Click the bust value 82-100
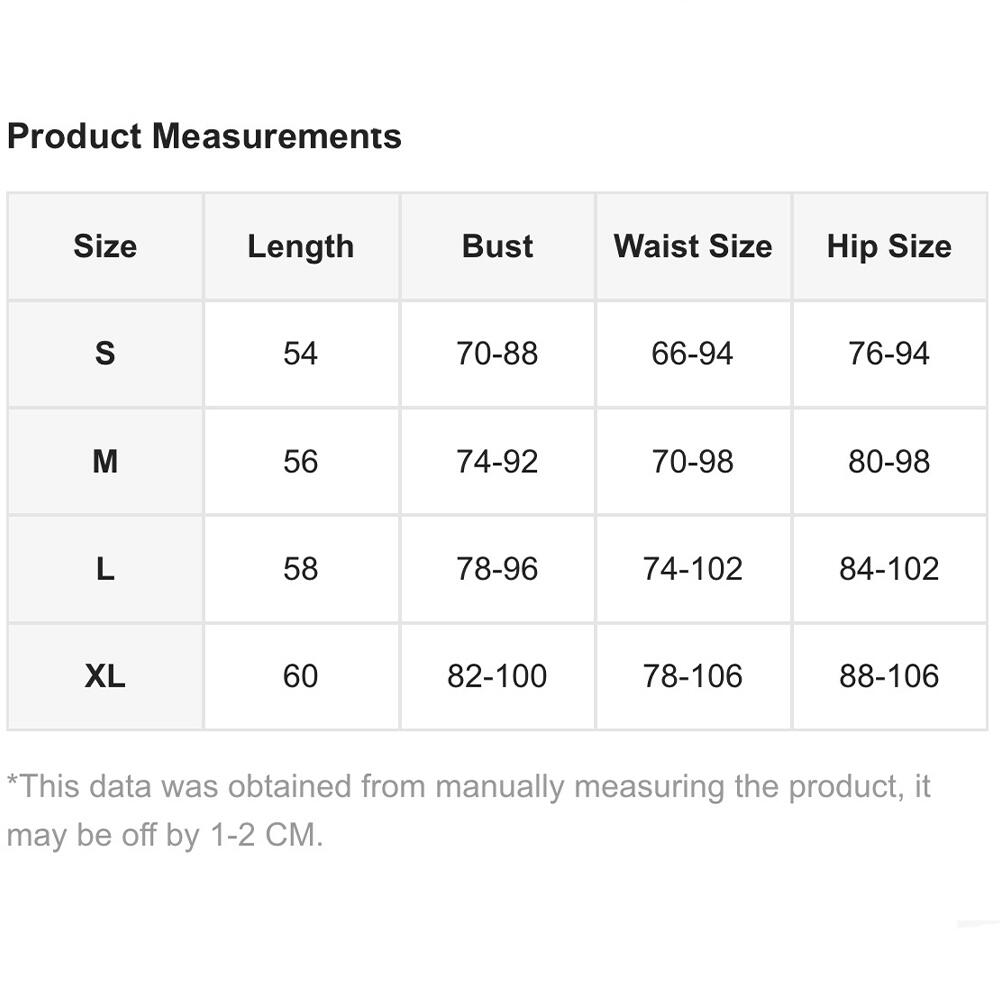1000x1000 pixels. click(497, 676)
